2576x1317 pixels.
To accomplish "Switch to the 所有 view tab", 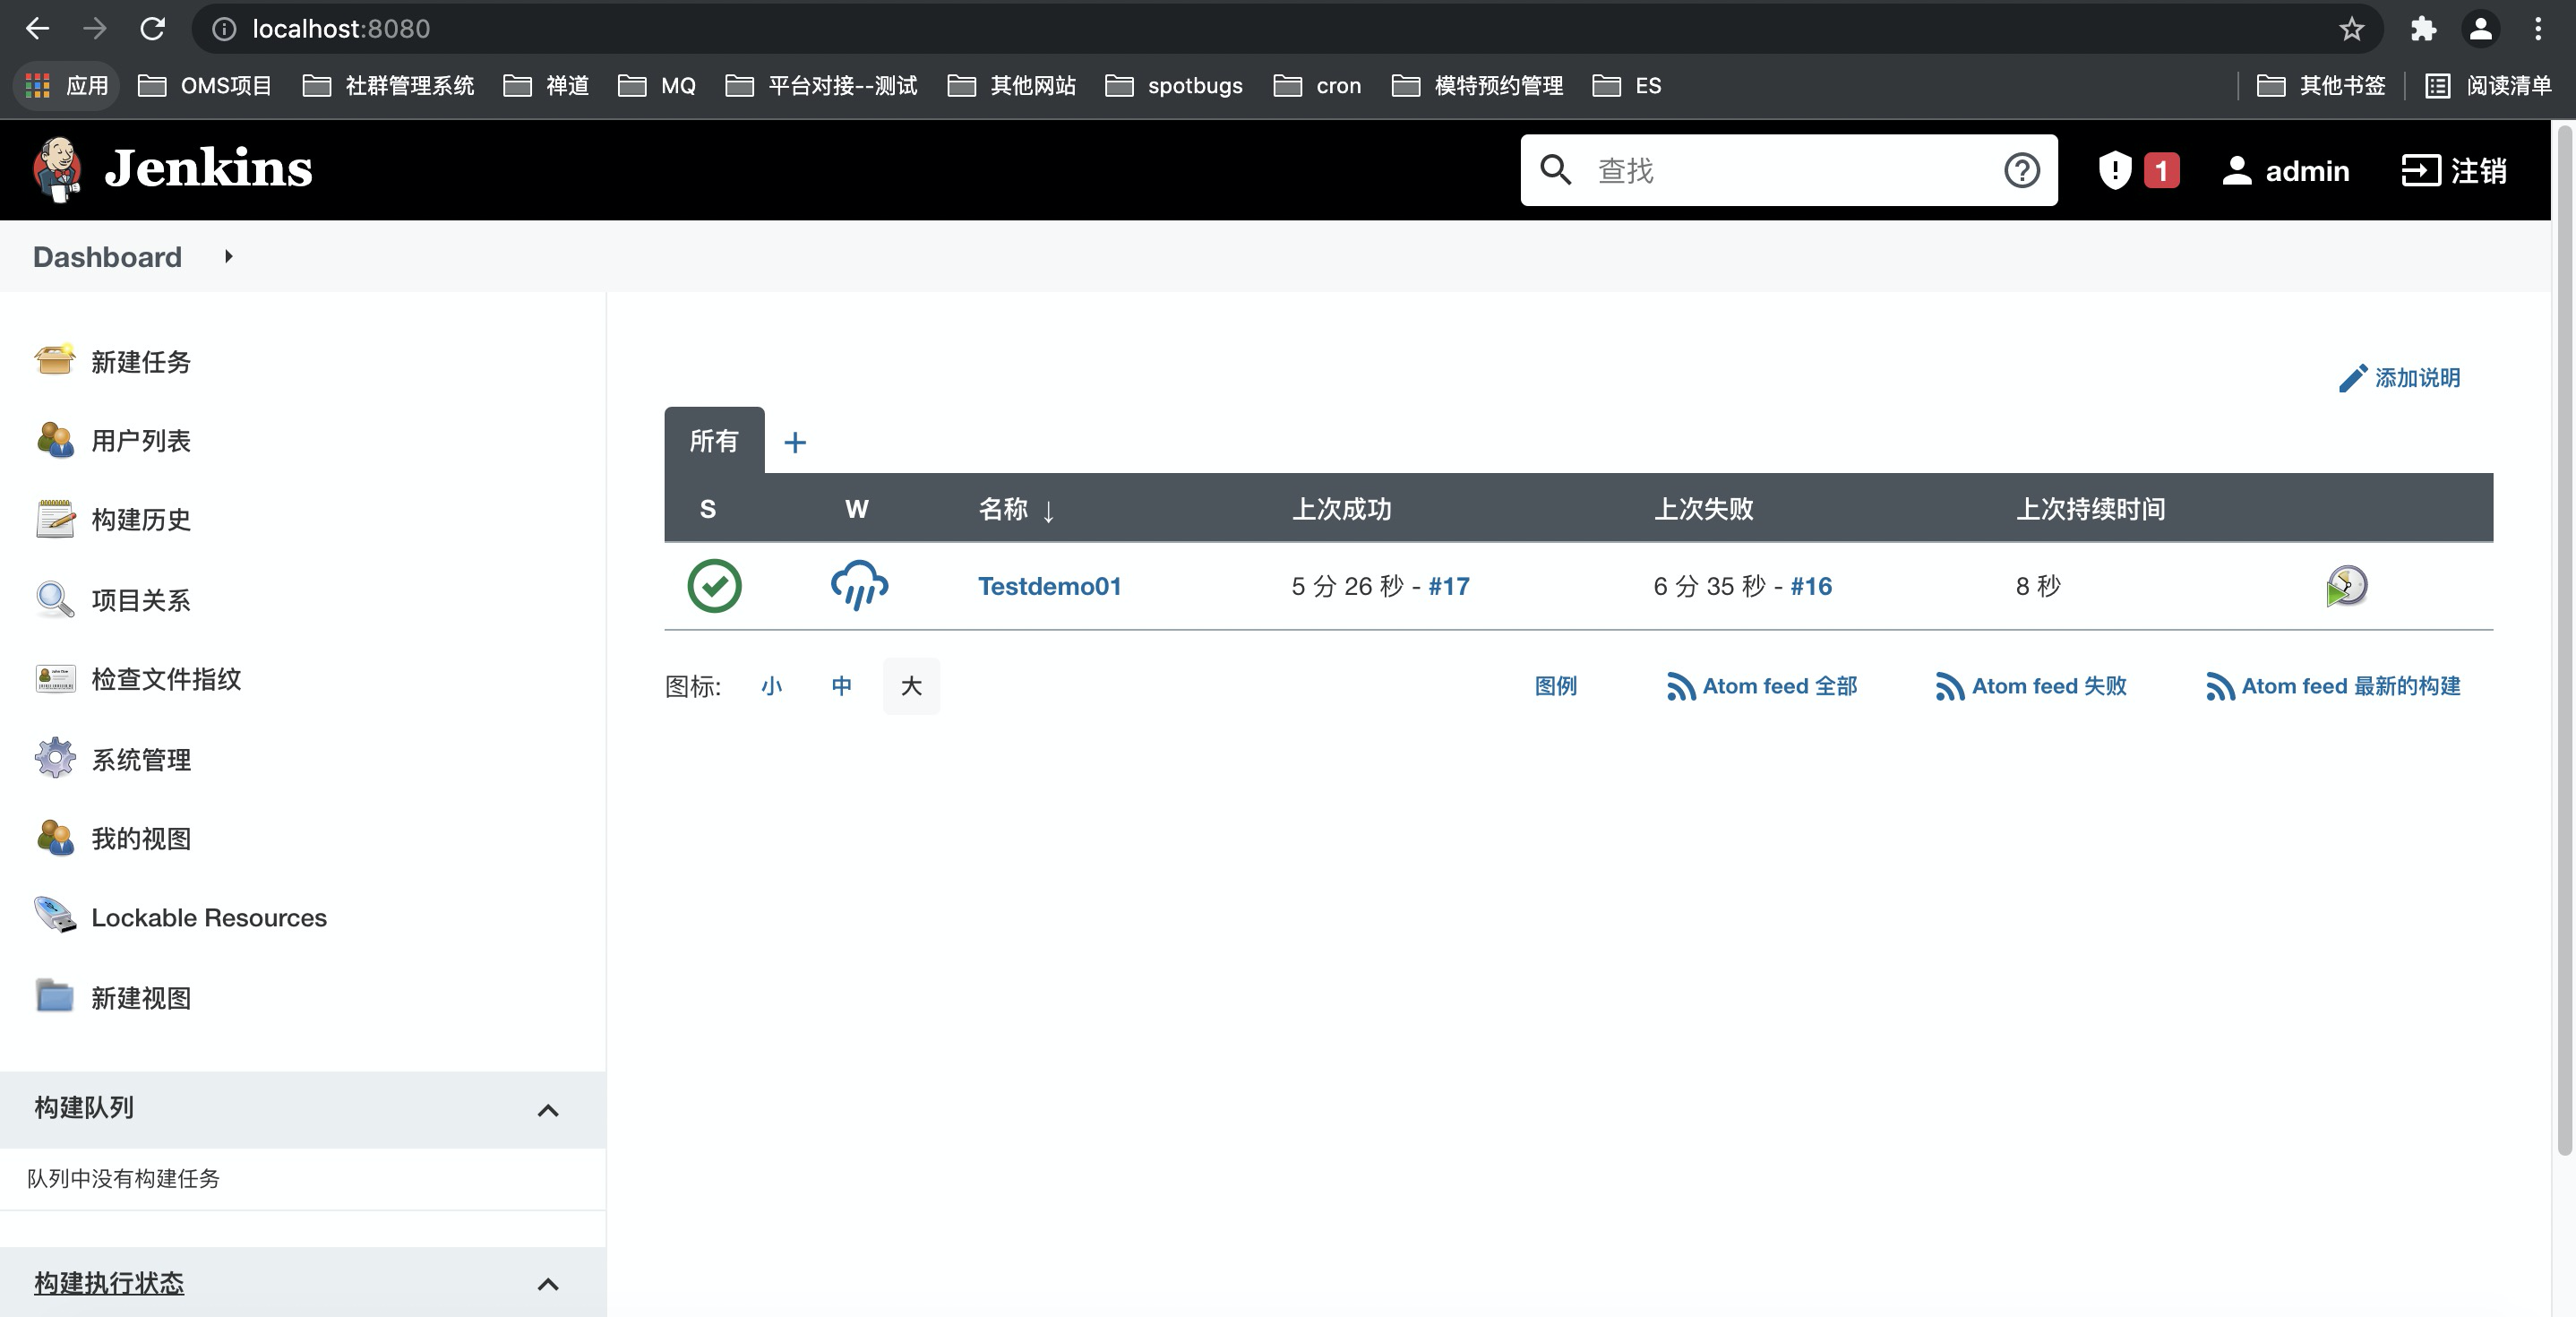I will click(x=714, y=441).
